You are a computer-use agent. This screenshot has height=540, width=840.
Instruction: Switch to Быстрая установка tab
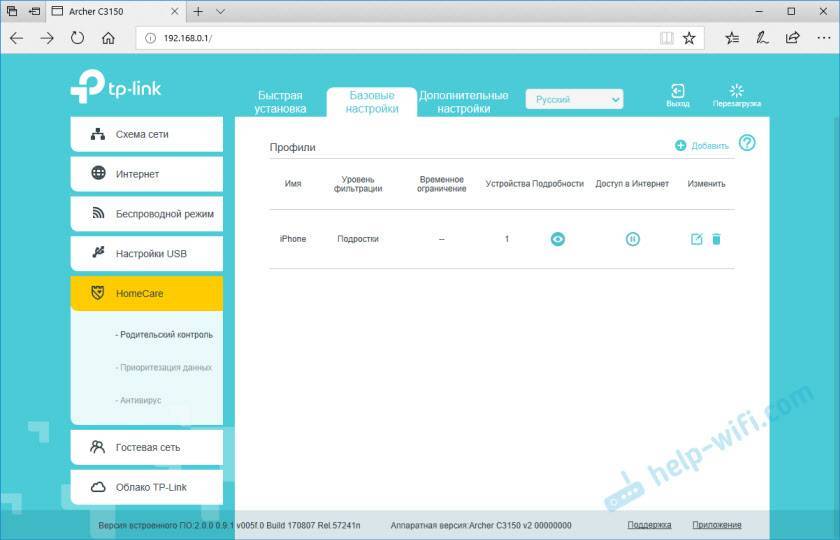pos(280,102)
